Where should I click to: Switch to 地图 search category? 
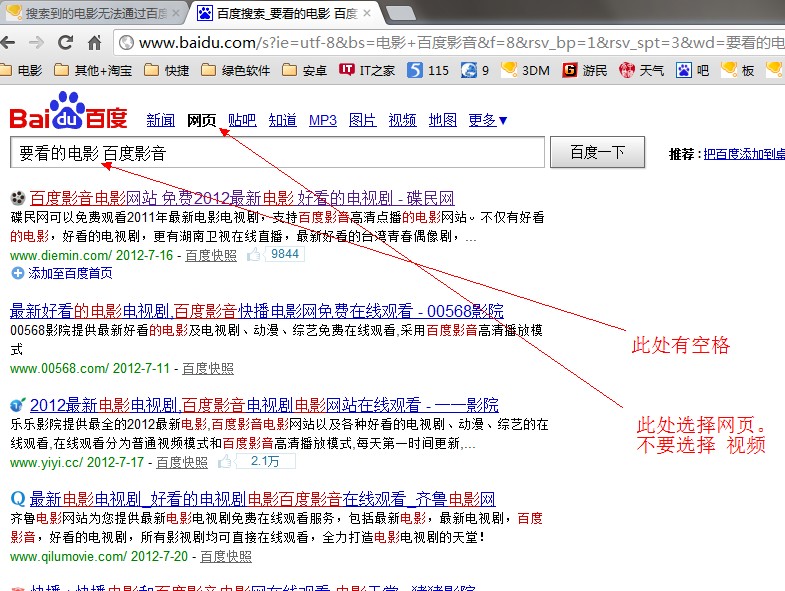(x=443, y=120)
